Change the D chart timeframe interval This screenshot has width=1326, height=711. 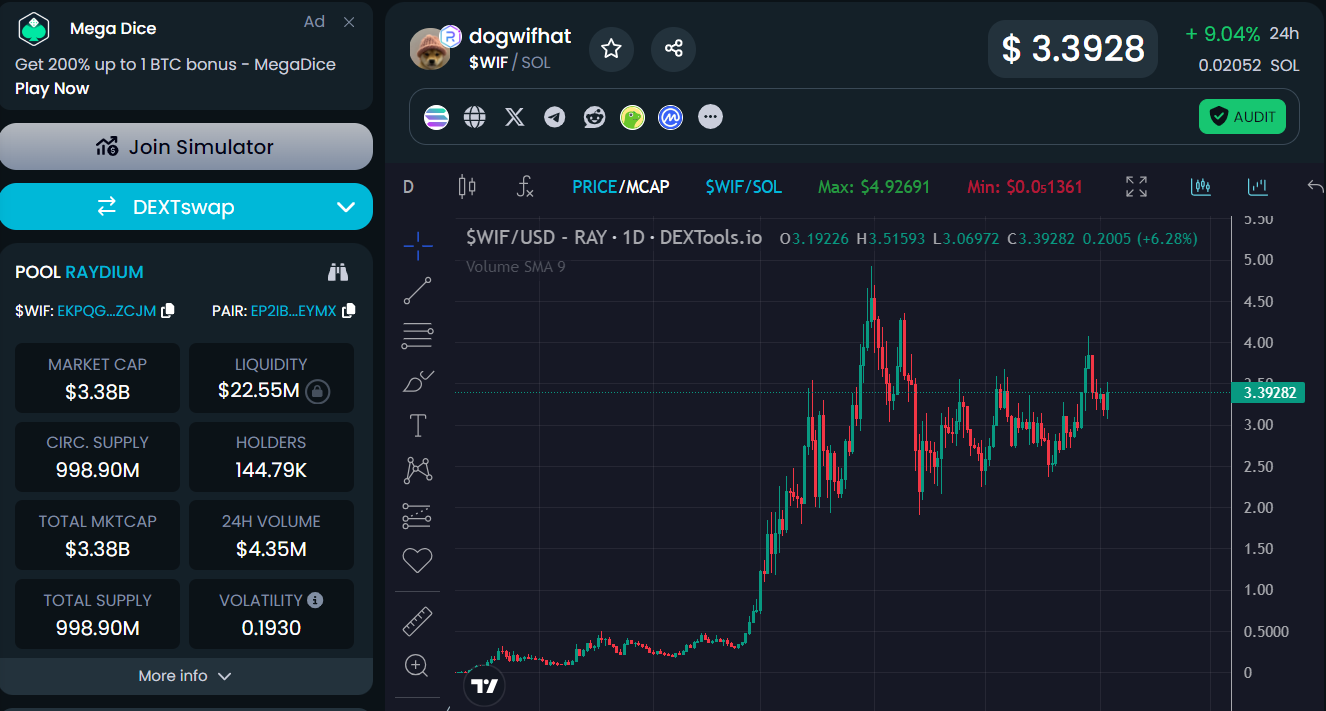408,187
